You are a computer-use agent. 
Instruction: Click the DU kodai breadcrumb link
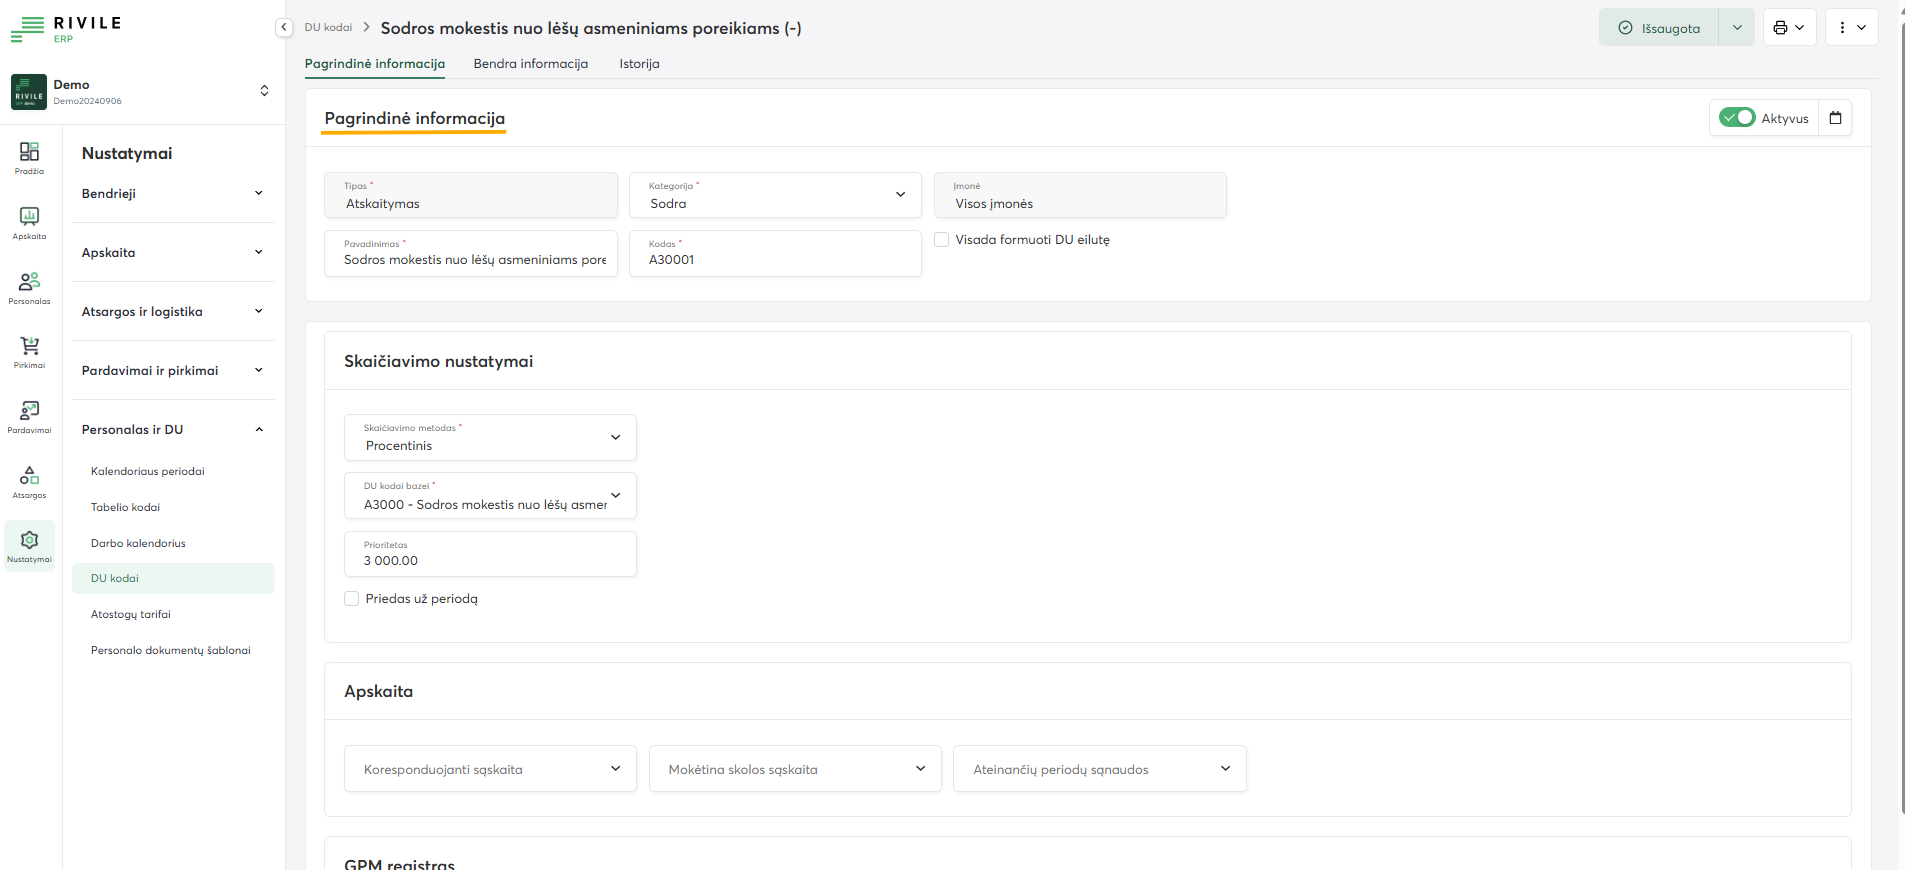[328, 28]
